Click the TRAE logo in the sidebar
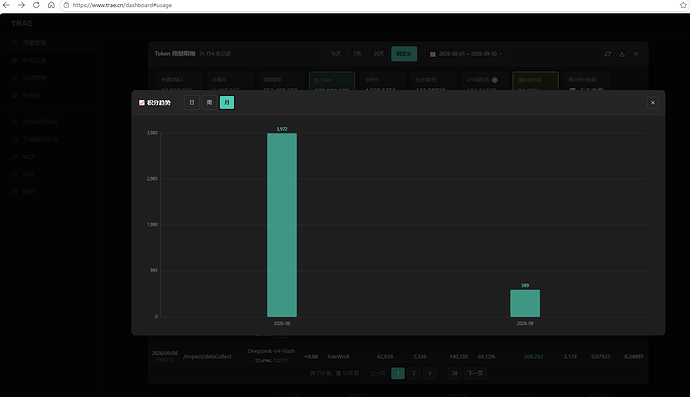Viewport: 690px width, 397px height. (x=22, y=23)
